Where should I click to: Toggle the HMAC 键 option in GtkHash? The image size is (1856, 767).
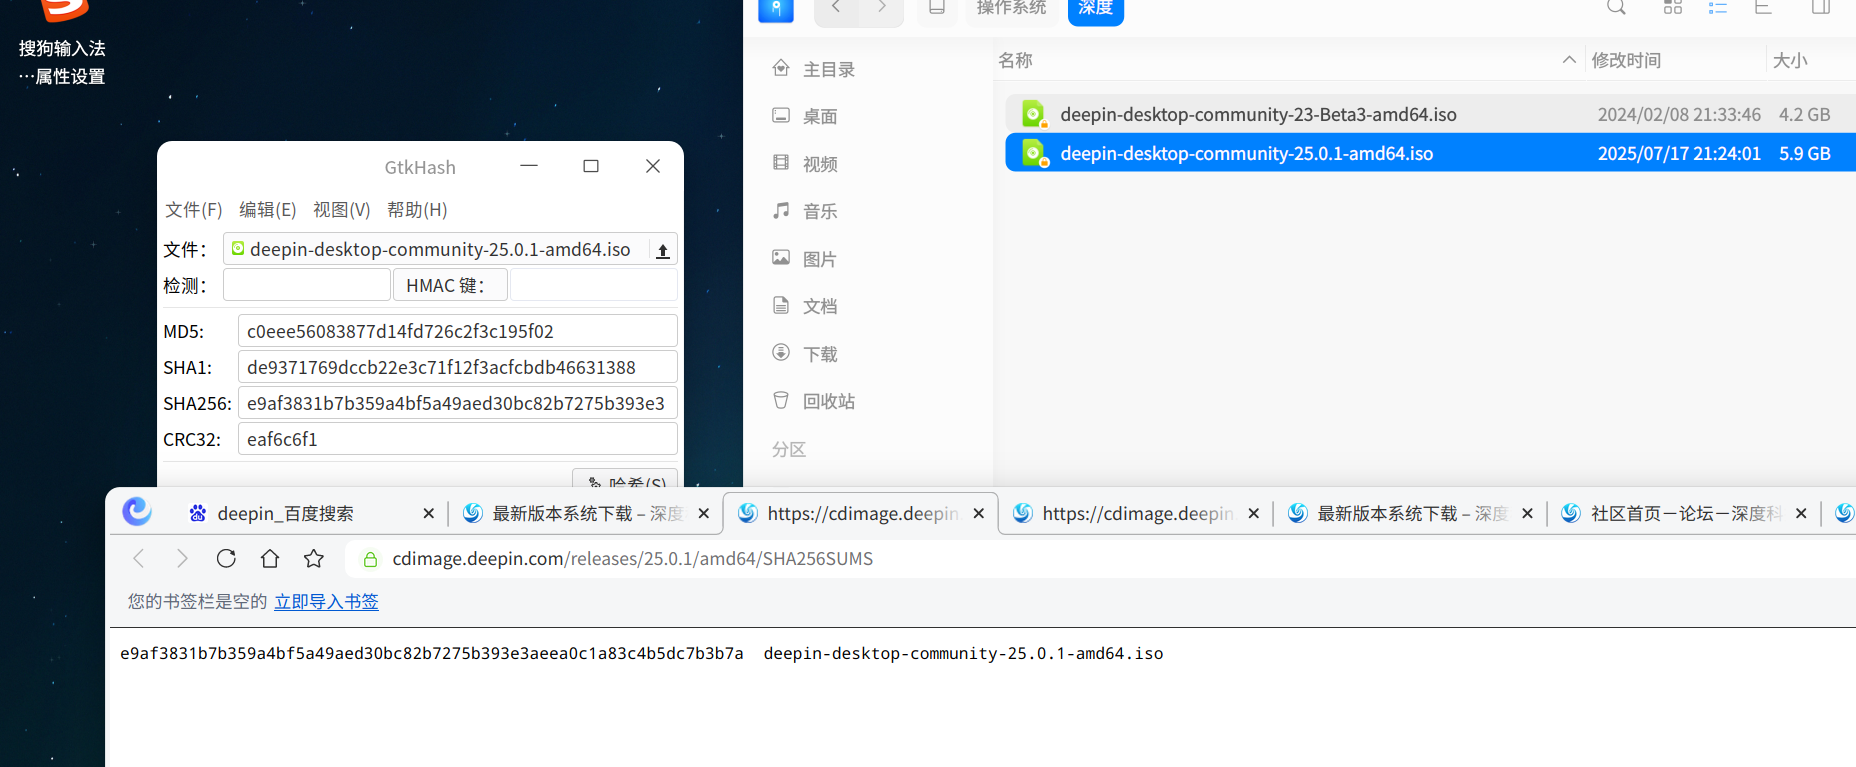pyautogui.click(x=450, y=285)
